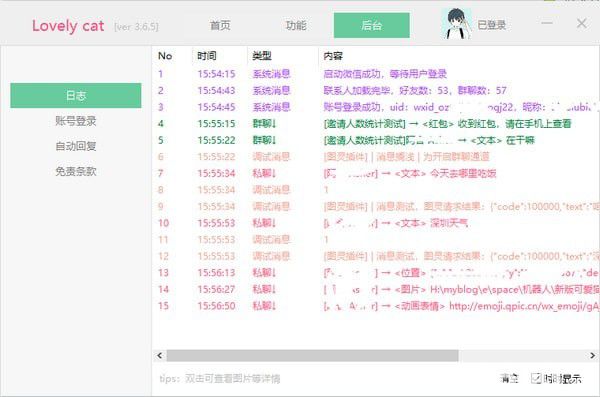The width and height of the screenshot is (600, 397).
Task: Click 调试消息 type cell in row 8
Action: [271, 190]
